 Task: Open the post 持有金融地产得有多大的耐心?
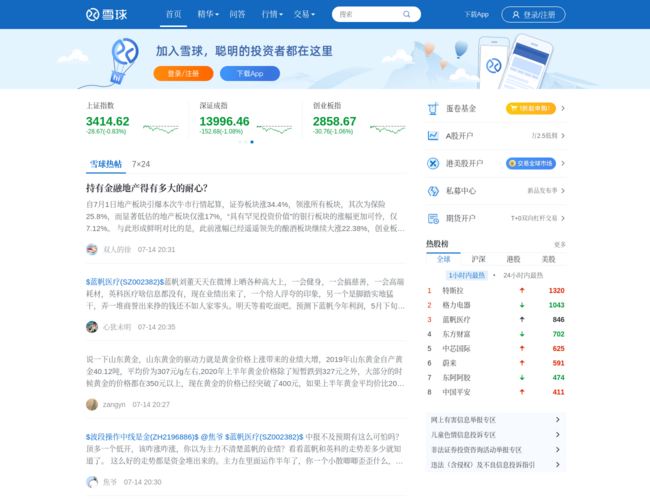tap(147, 188)
